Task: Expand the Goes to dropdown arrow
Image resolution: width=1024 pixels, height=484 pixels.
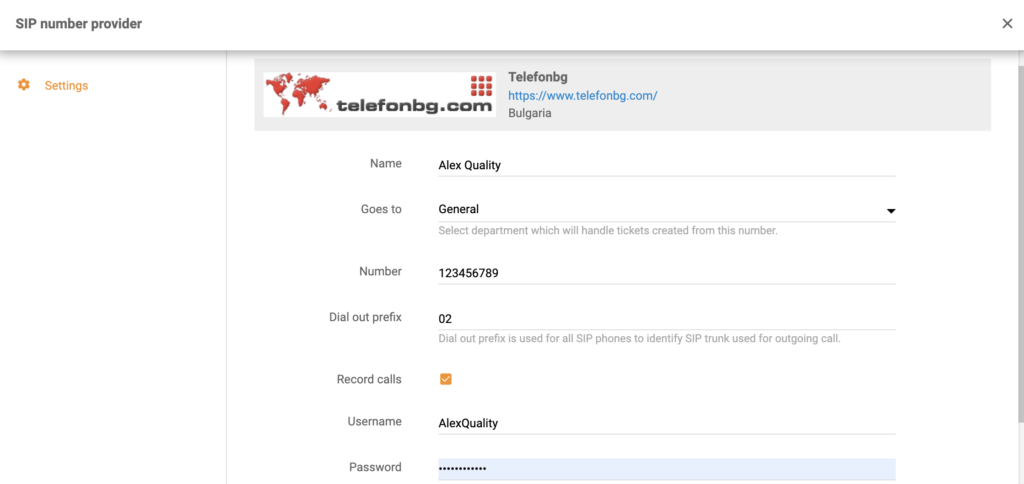Action: 890,211
